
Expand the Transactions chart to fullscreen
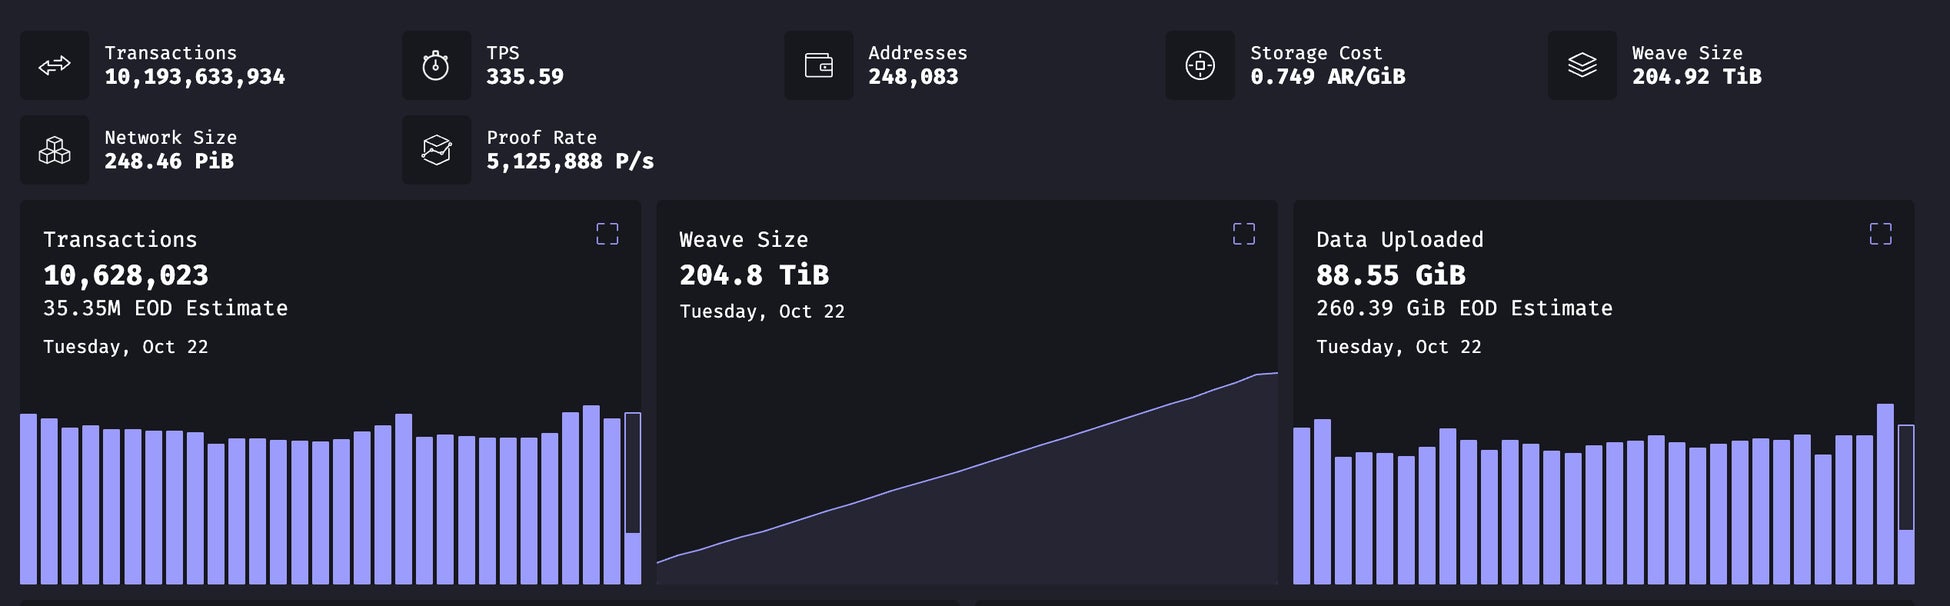point(607,234)
